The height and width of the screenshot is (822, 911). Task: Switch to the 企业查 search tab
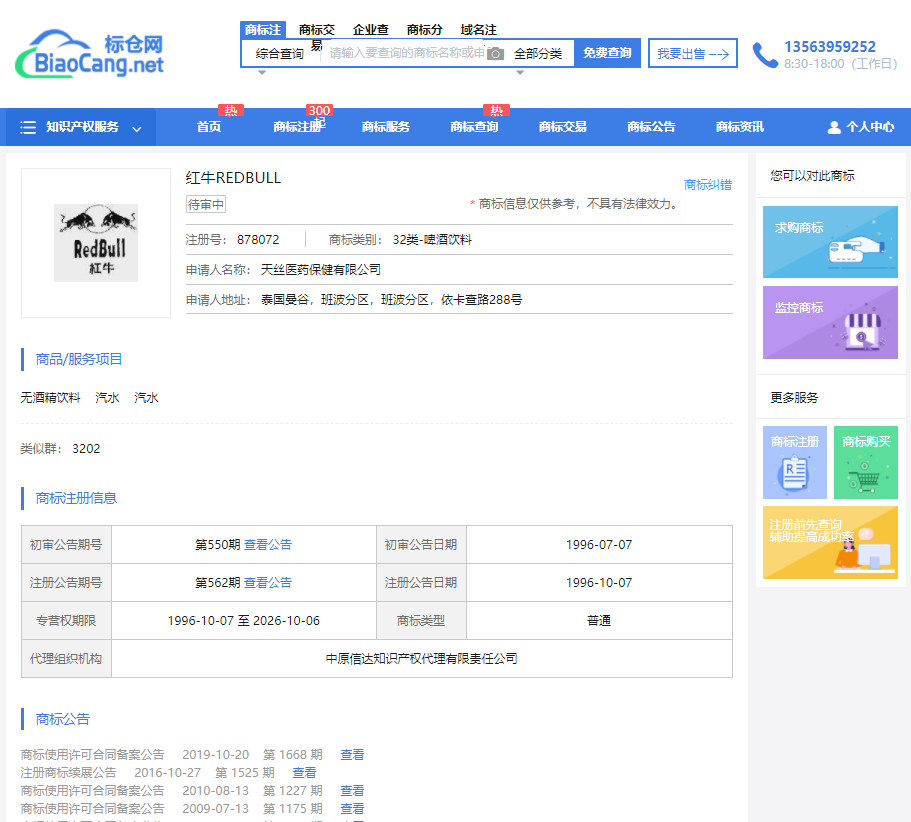[x=371, y=30]
